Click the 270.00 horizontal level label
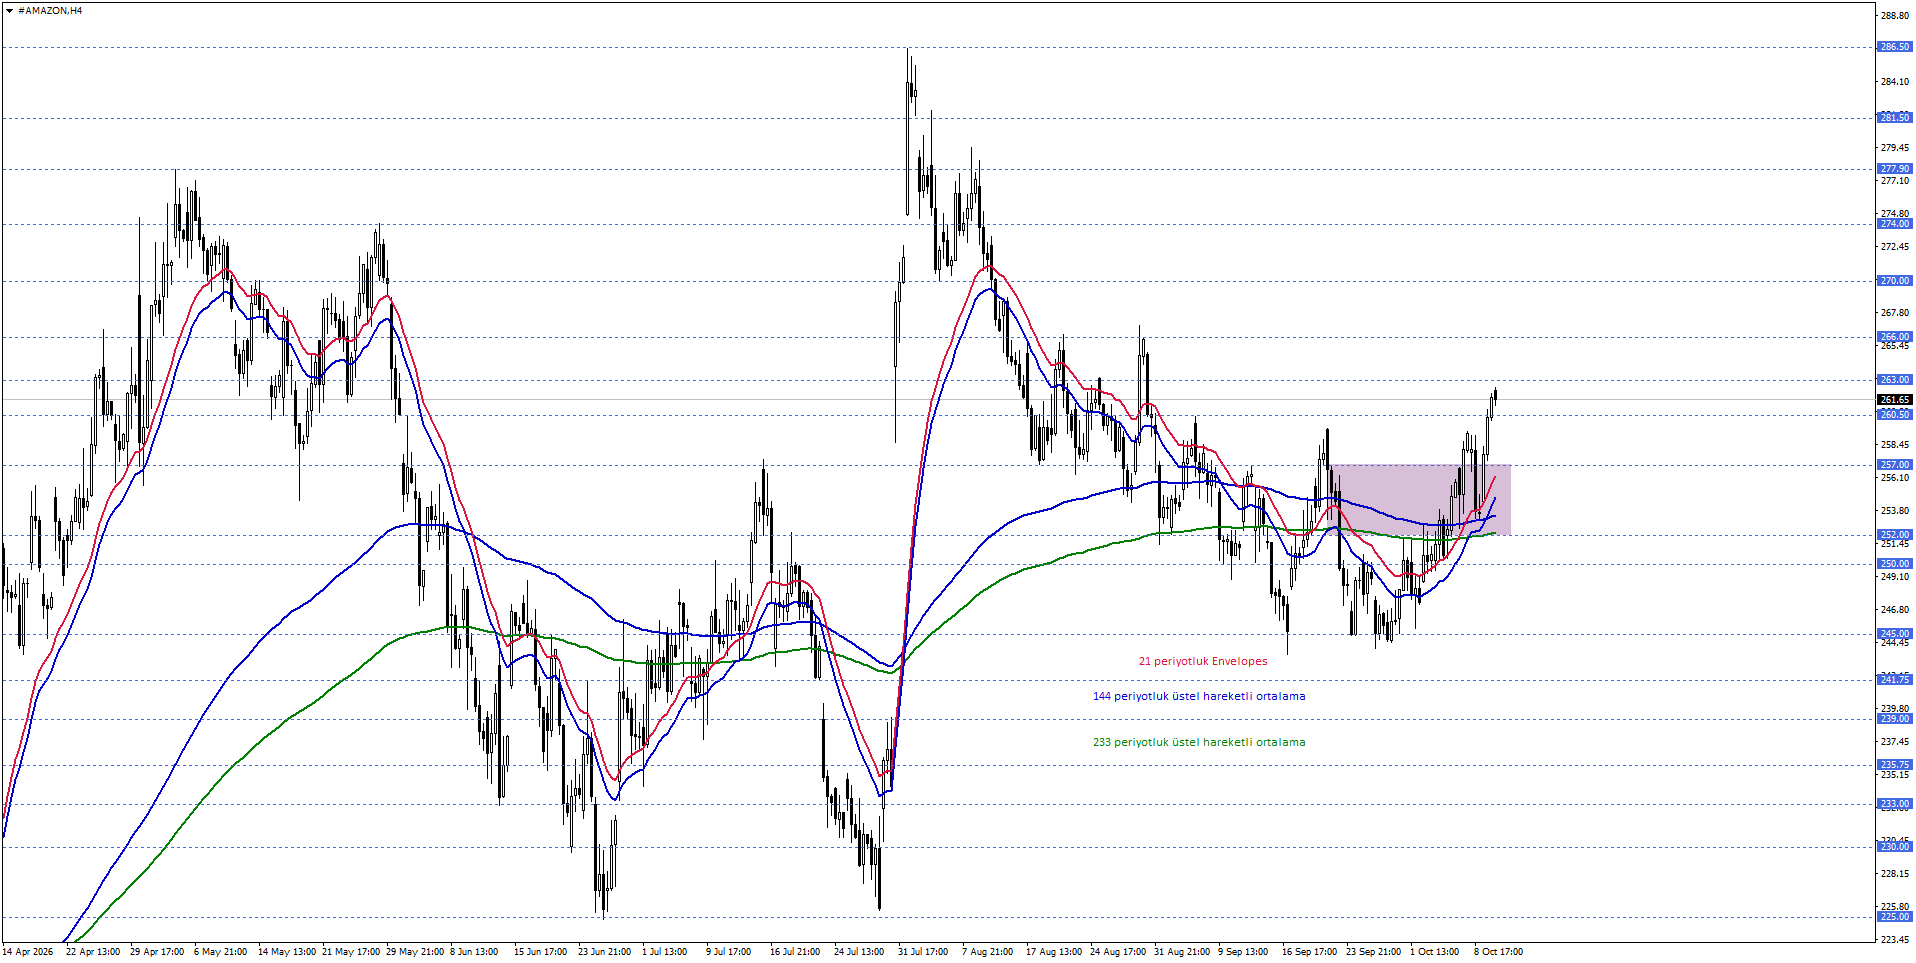1916x963 pixels. point(1895,281)
